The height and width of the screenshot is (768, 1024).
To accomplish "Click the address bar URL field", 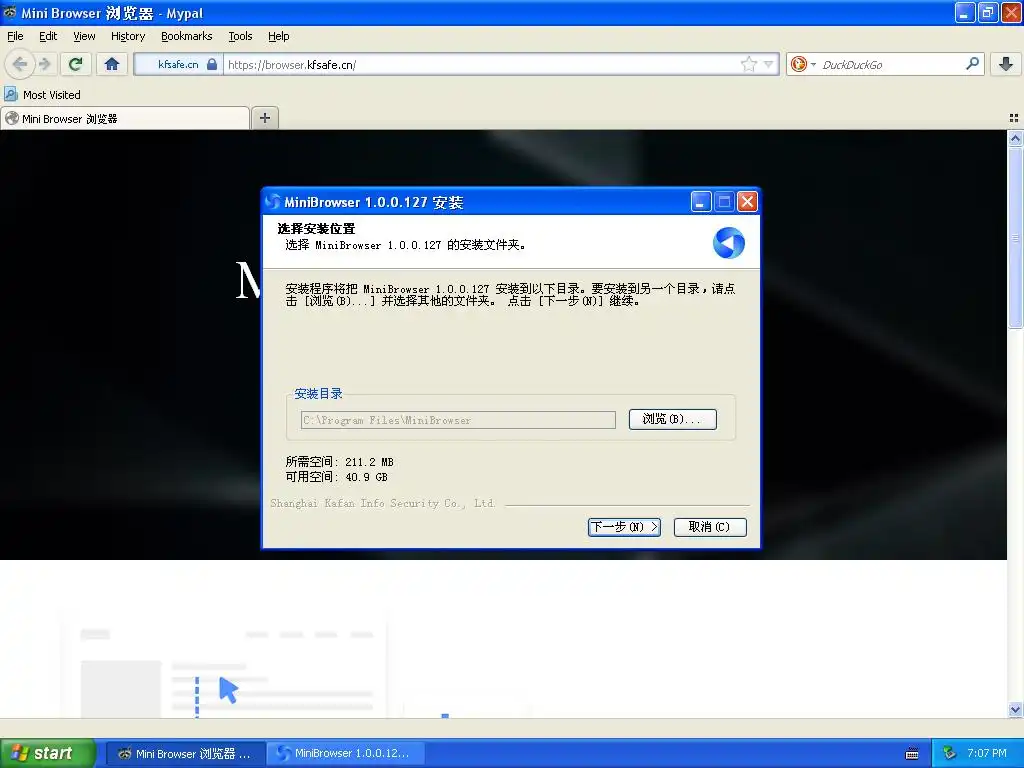I will (x=482, y=64).
